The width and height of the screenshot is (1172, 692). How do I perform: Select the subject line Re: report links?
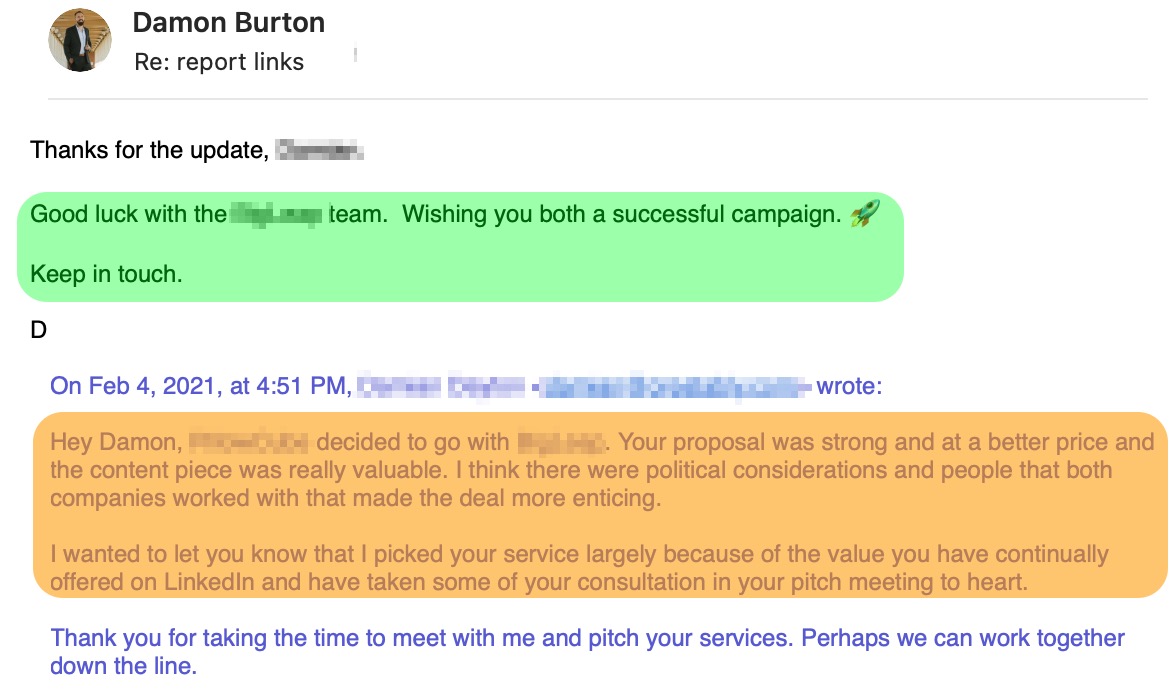point(219,62)
